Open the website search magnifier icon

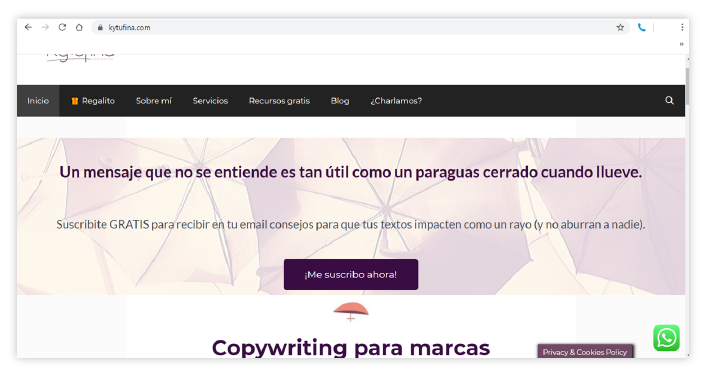point(669,101)
